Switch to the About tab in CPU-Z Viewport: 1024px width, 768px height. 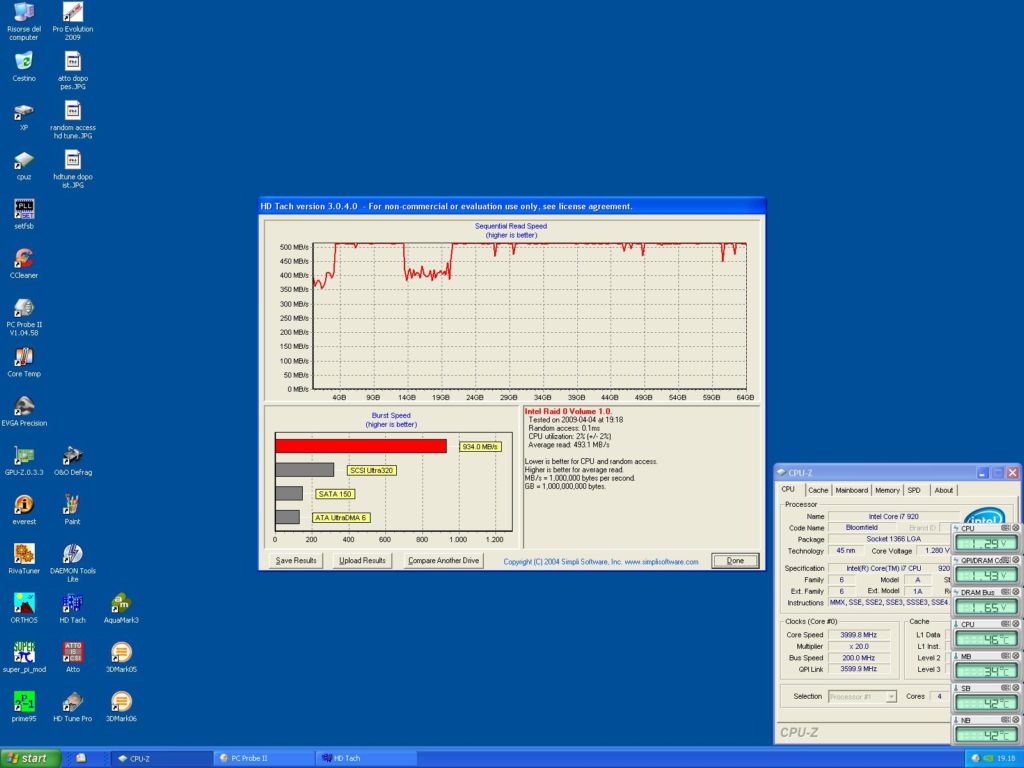click(943, 490)
